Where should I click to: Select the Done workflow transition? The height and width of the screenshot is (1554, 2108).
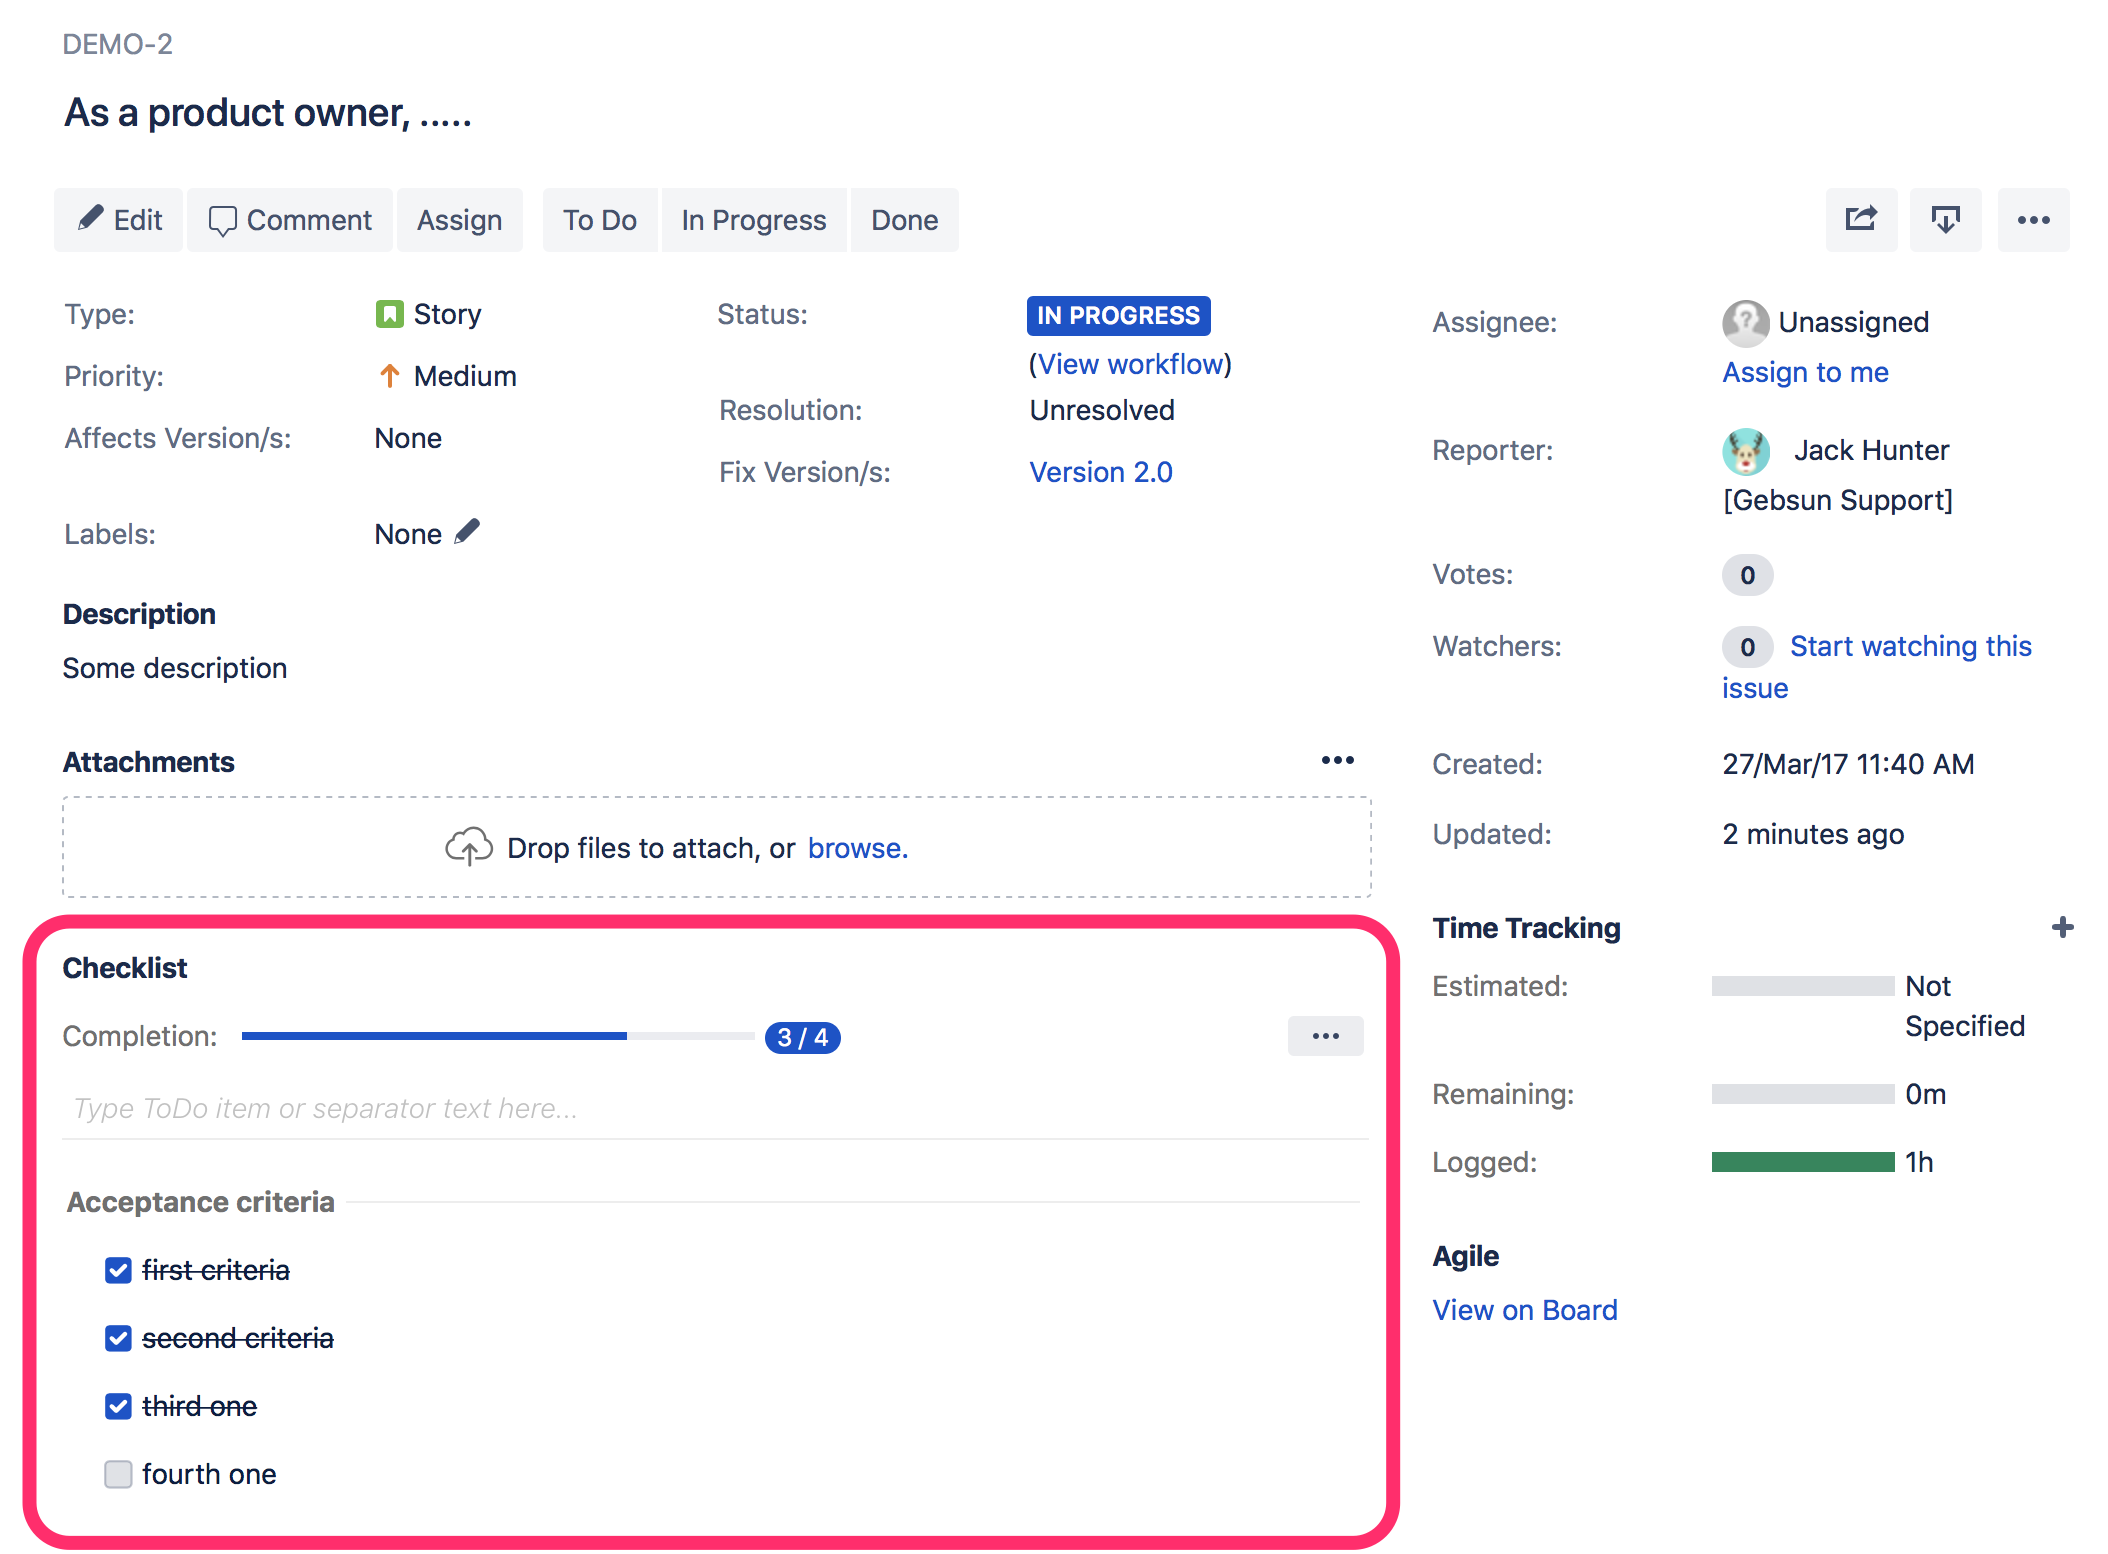[x=903, y=219]
